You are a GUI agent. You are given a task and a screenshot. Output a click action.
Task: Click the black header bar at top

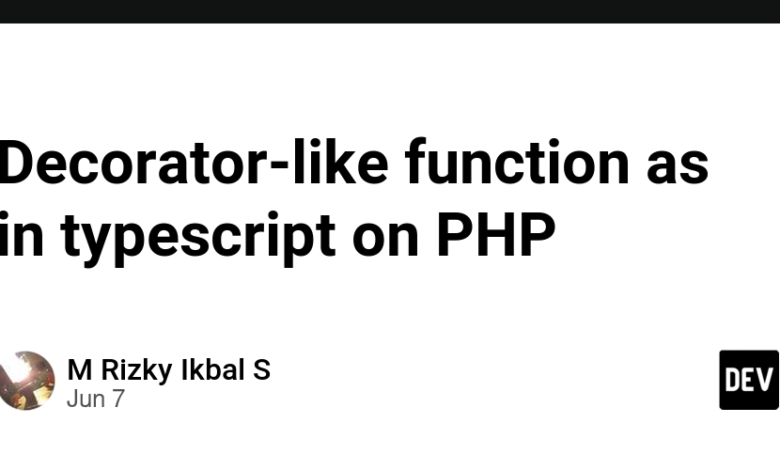[390, 11]
